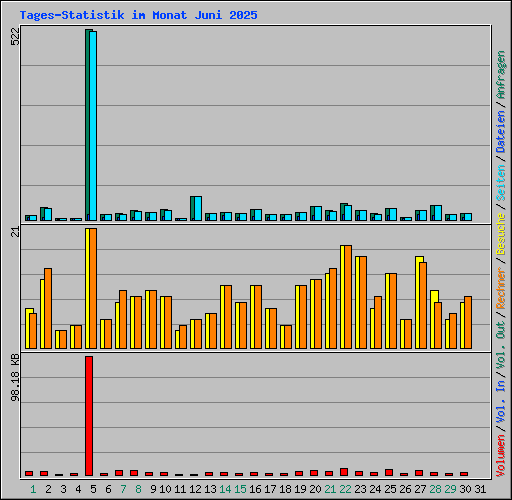Click green day label "14" on the x-axis

pyautogui.click(x=225, y=489)
